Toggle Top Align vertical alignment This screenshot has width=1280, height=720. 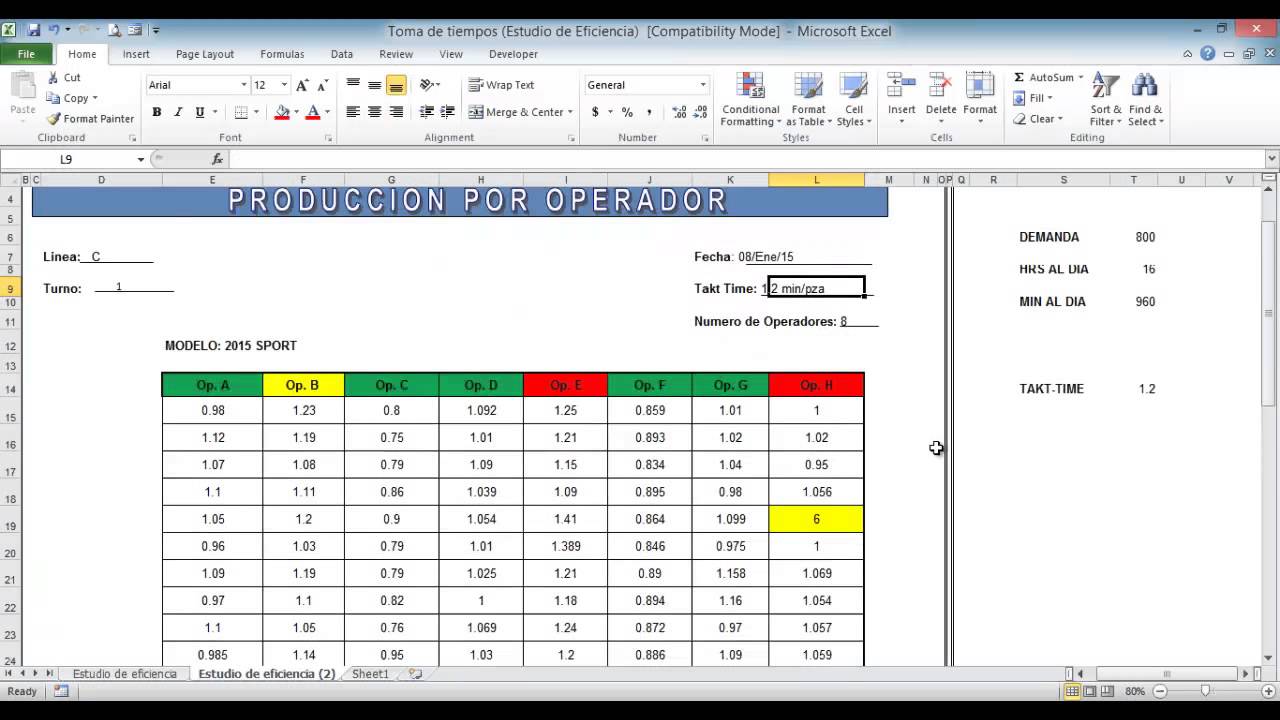pos(353,85)
